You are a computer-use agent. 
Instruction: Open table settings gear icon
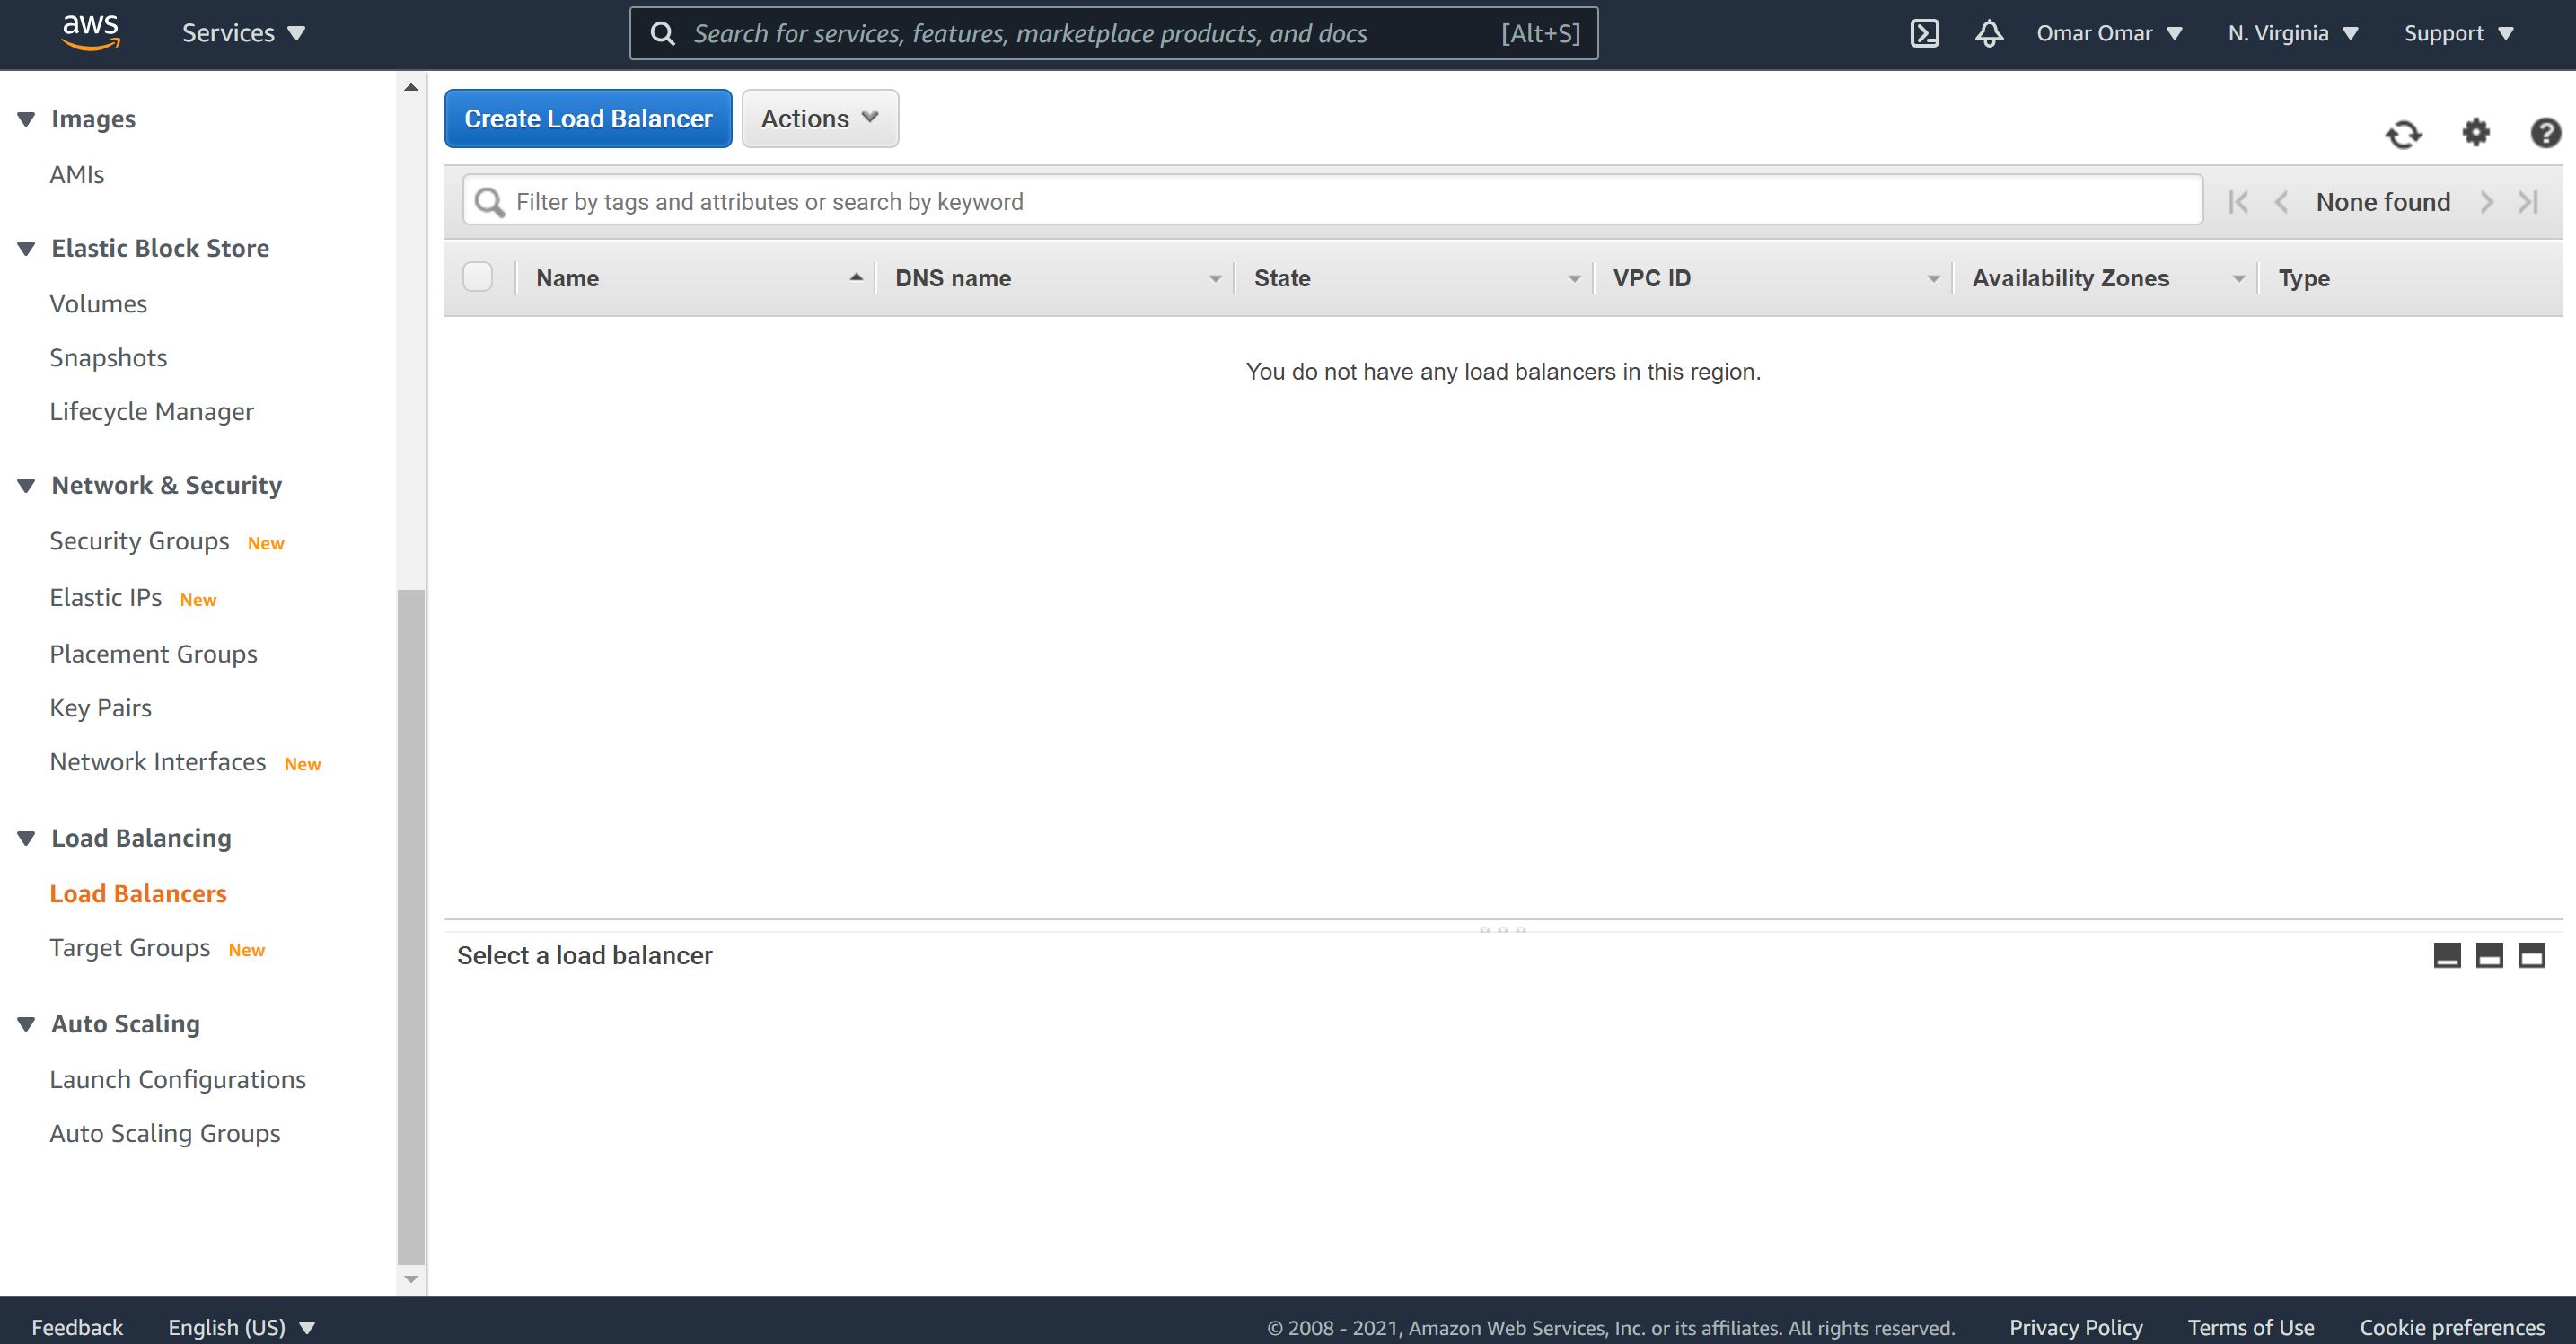pos(2476,132)
